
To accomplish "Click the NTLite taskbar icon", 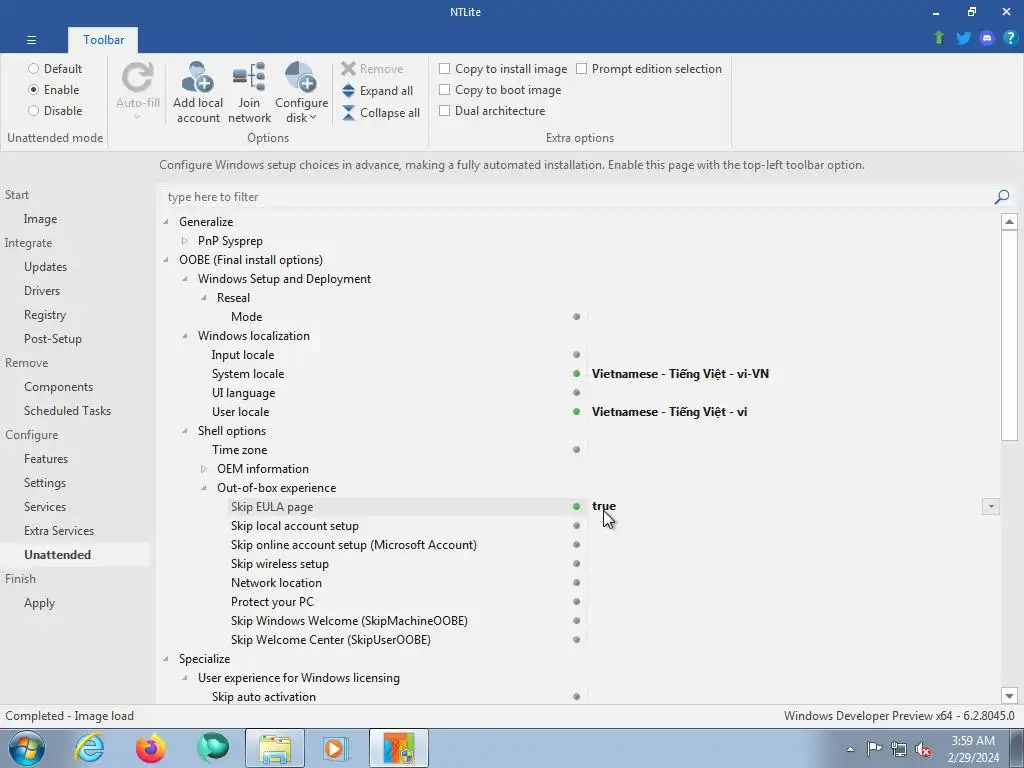I will (x=399, y=748).
